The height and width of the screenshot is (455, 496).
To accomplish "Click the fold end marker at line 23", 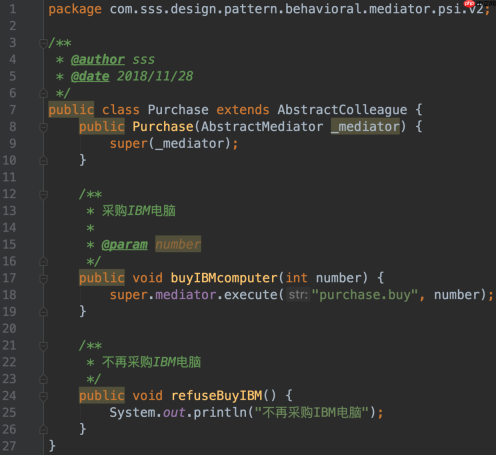I will click(43, 379).
